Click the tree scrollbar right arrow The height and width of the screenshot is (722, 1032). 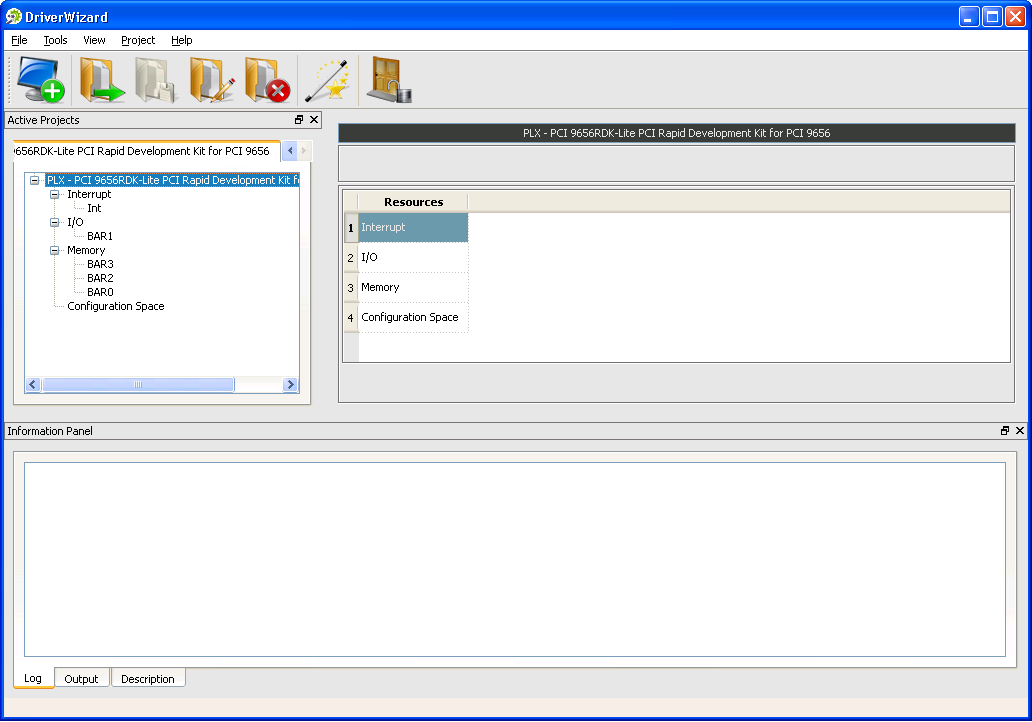[x=290, y=384]
